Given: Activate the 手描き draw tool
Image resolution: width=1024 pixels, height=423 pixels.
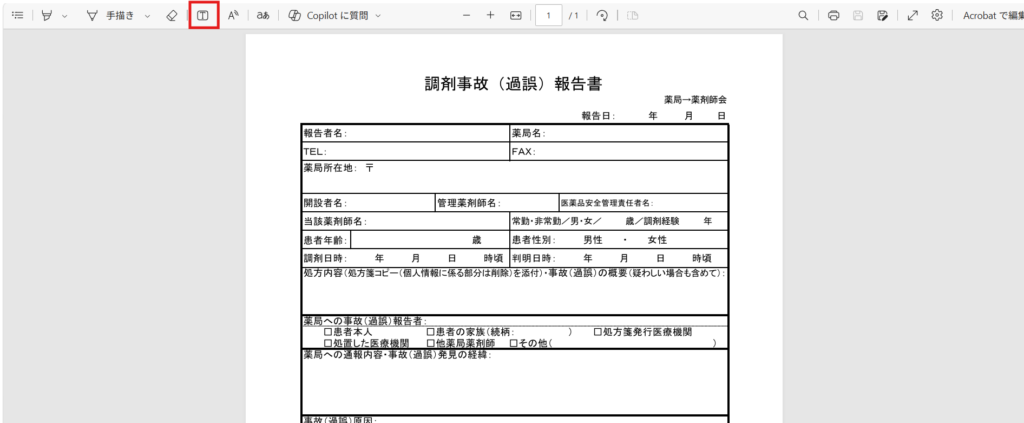Looking at the screenshot, I should click(x=110, y=16).
